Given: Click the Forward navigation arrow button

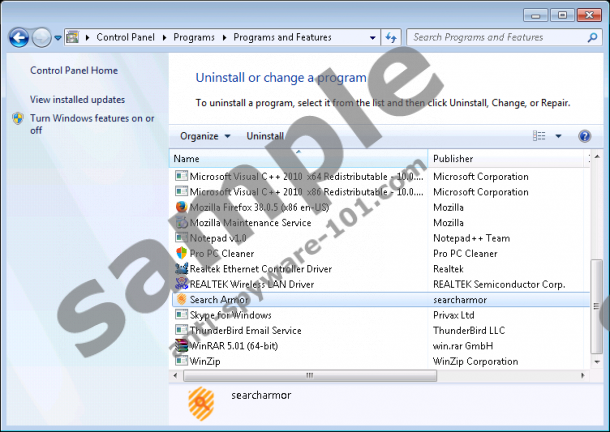Looking at the screenshot, I should tap(41, 38).
